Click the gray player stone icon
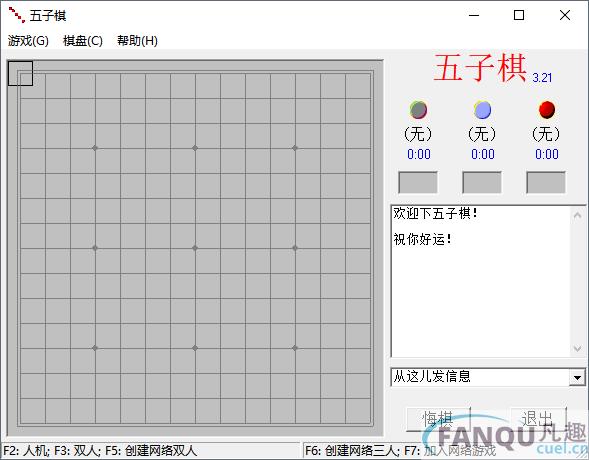The width and height of the screenshot is (589, 460). pyautogui.click(x=418, y=110)
